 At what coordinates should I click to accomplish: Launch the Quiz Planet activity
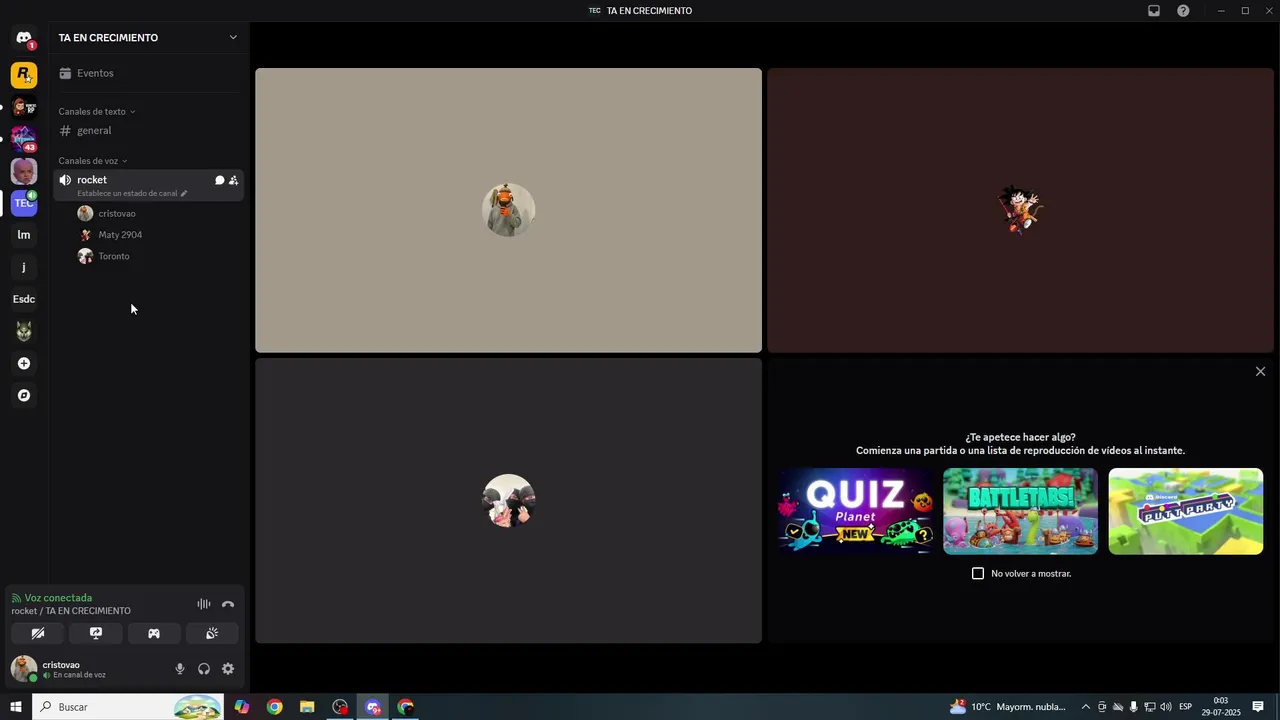(855, 511)
